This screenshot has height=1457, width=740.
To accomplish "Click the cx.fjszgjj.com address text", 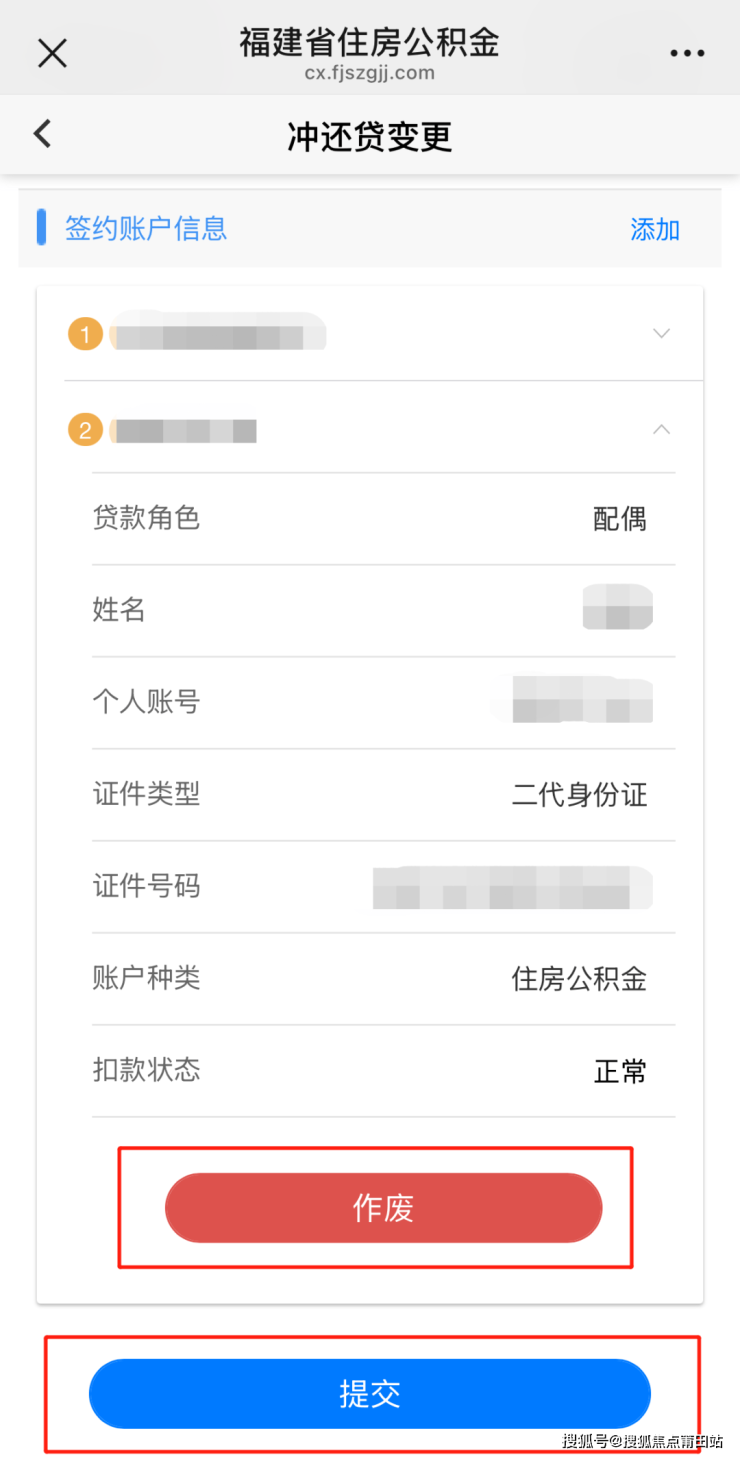I will click(x=369, y=73).
